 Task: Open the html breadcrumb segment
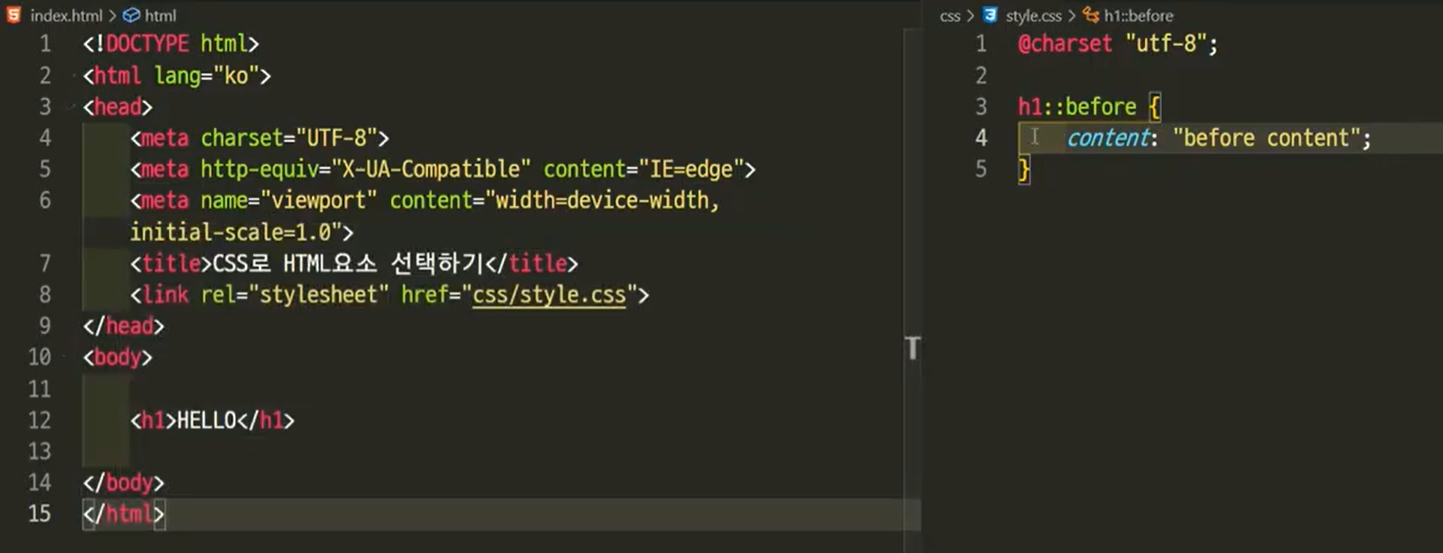[160, 15]
